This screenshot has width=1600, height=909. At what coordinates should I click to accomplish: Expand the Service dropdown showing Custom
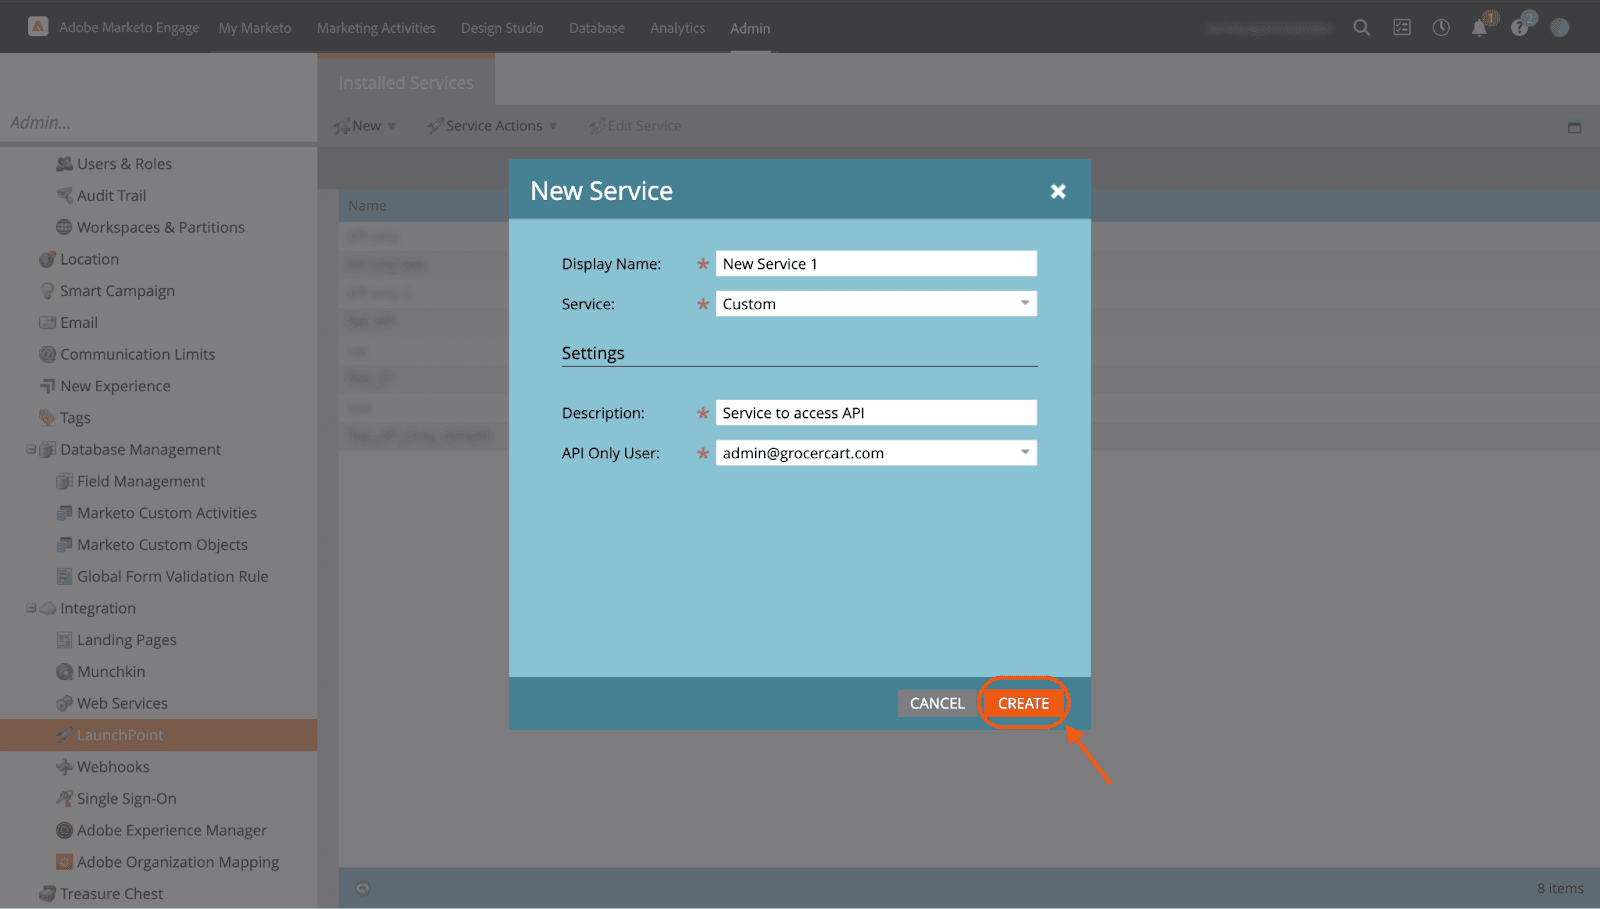point(1024,304)
